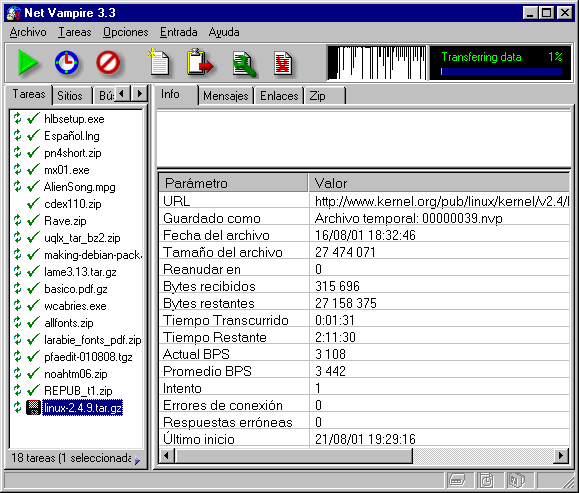Click resume arrows icon beside AlienSong.mpg
This screenshot has width=579, height=493.
(17, 186)
